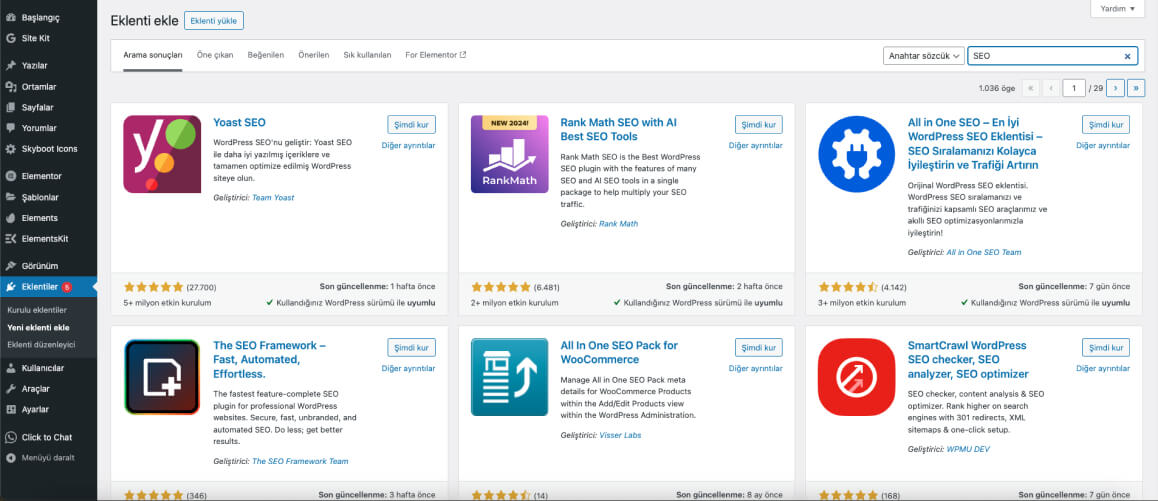Screen dimensions: 1158x501
Task: Open The SEO Framework Team link
Action: coord(300,461)
